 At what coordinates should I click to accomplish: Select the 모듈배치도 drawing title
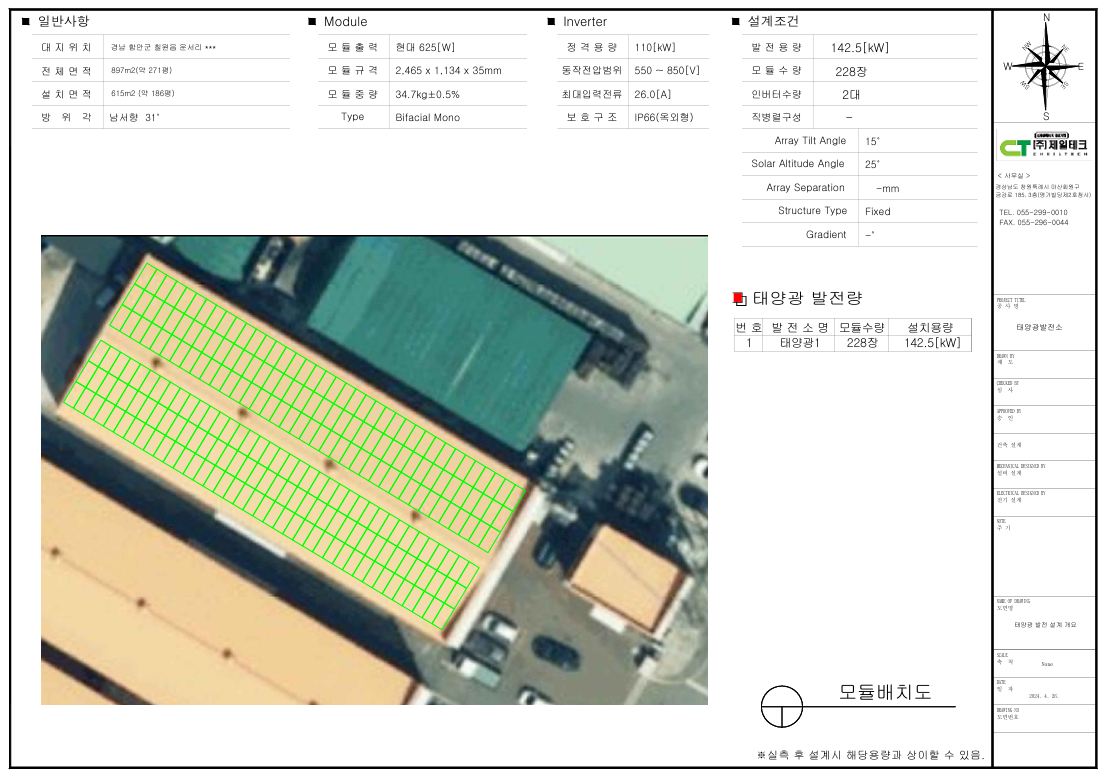coord(884,691)
